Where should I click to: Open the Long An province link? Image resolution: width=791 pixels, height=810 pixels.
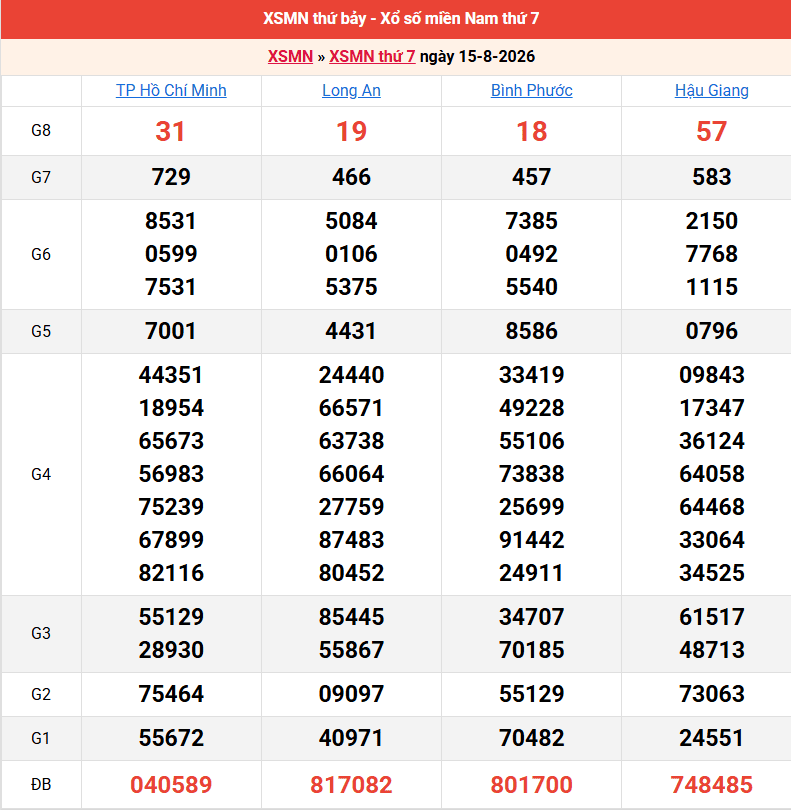click(351, 90)
